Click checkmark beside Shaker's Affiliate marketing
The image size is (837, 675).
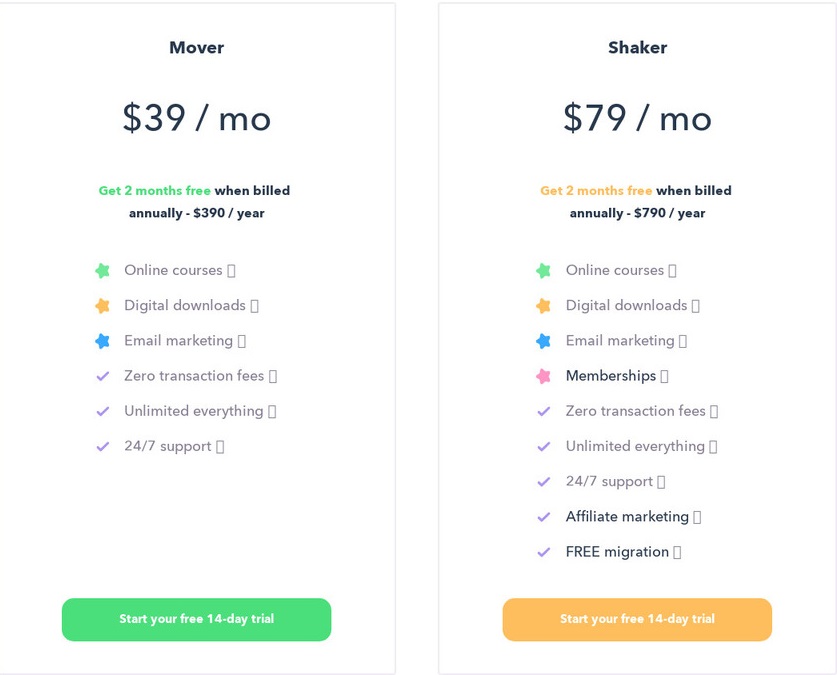(543, 517)
